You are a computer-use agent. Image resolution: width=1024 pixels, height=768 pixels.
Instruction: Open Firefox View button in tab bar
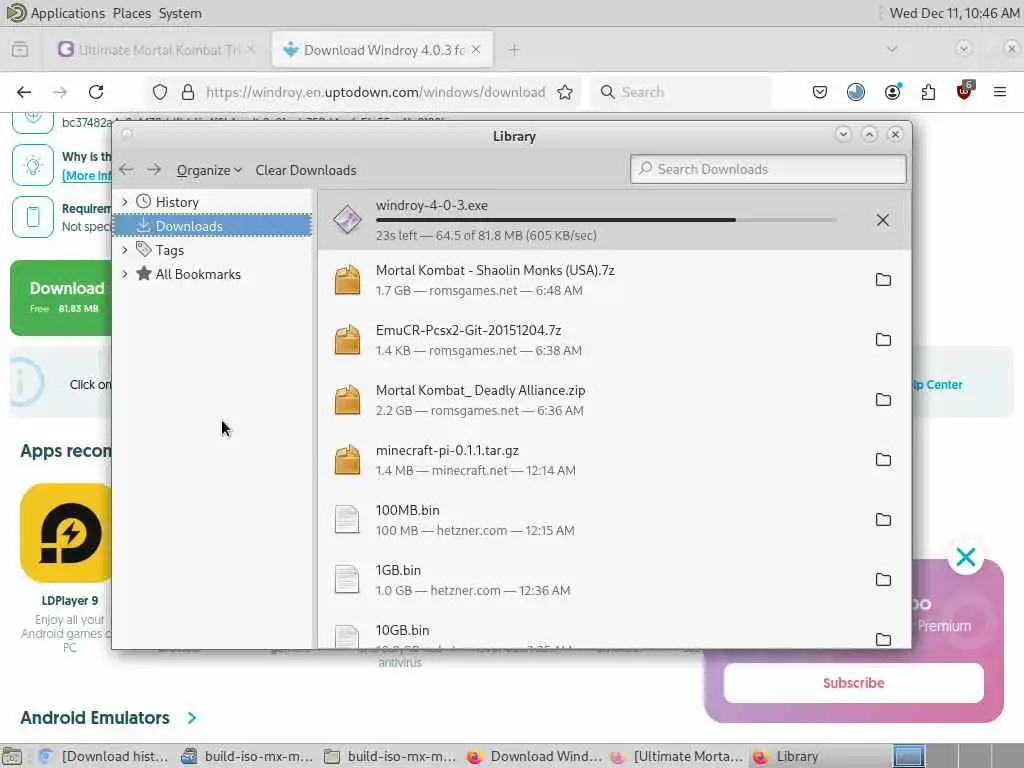pyautogui.click(x=20, y=50)
